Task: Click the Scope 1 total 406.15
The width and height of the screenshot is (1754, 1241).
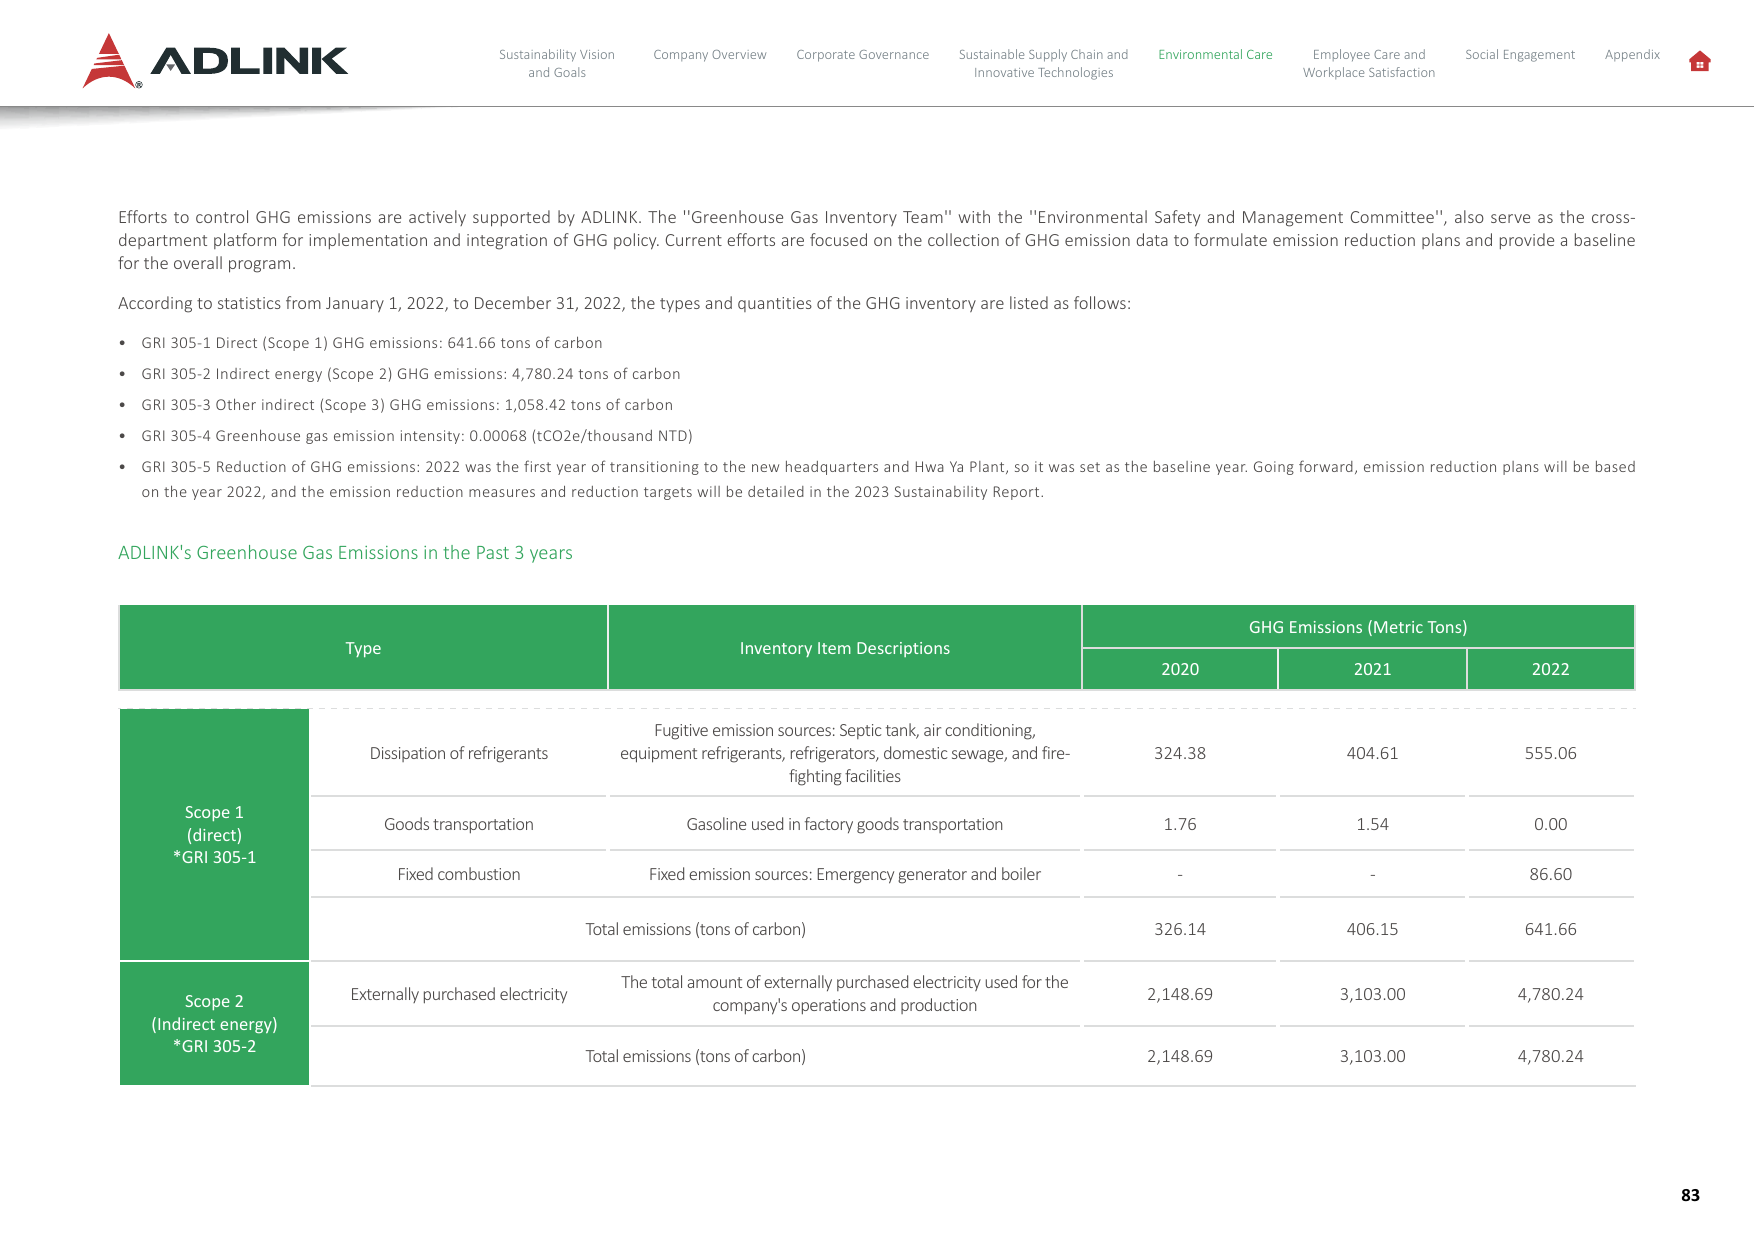Action: pos(1372,929)
